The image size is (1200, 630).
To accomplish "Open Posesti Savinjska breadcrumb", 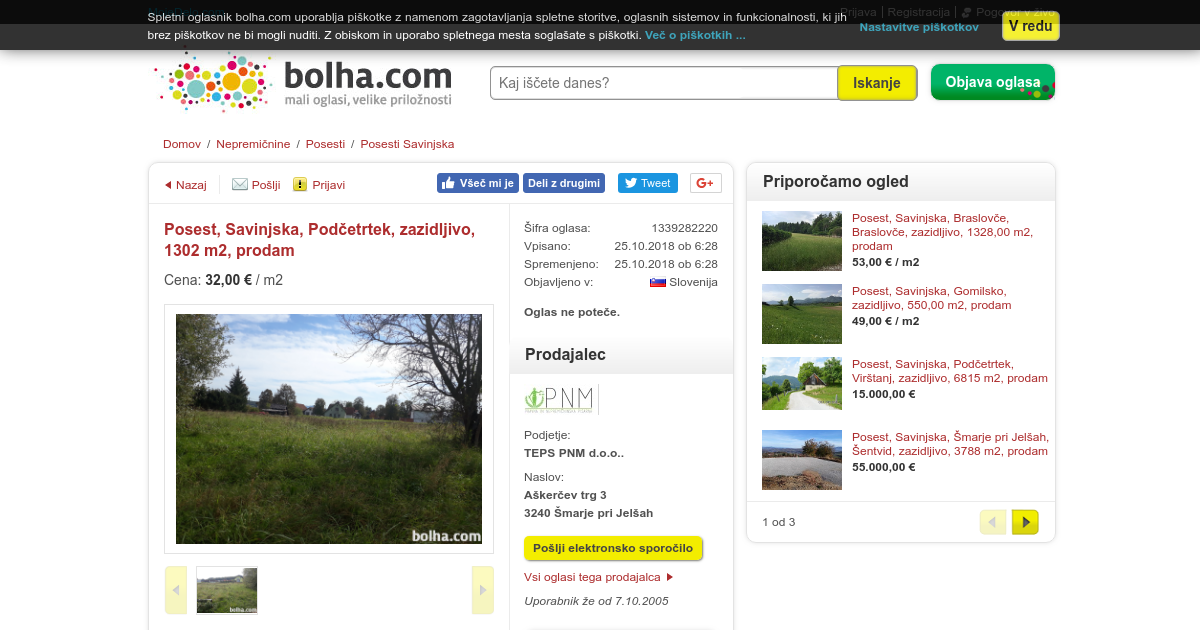I will (x=407, y=144).
